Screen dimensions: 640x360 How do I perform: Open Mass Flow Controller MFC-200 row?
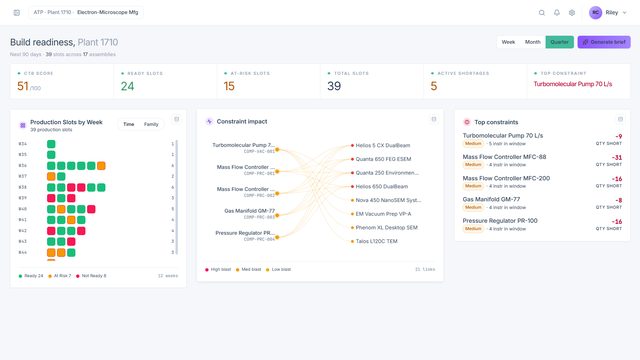pos(542,182)
